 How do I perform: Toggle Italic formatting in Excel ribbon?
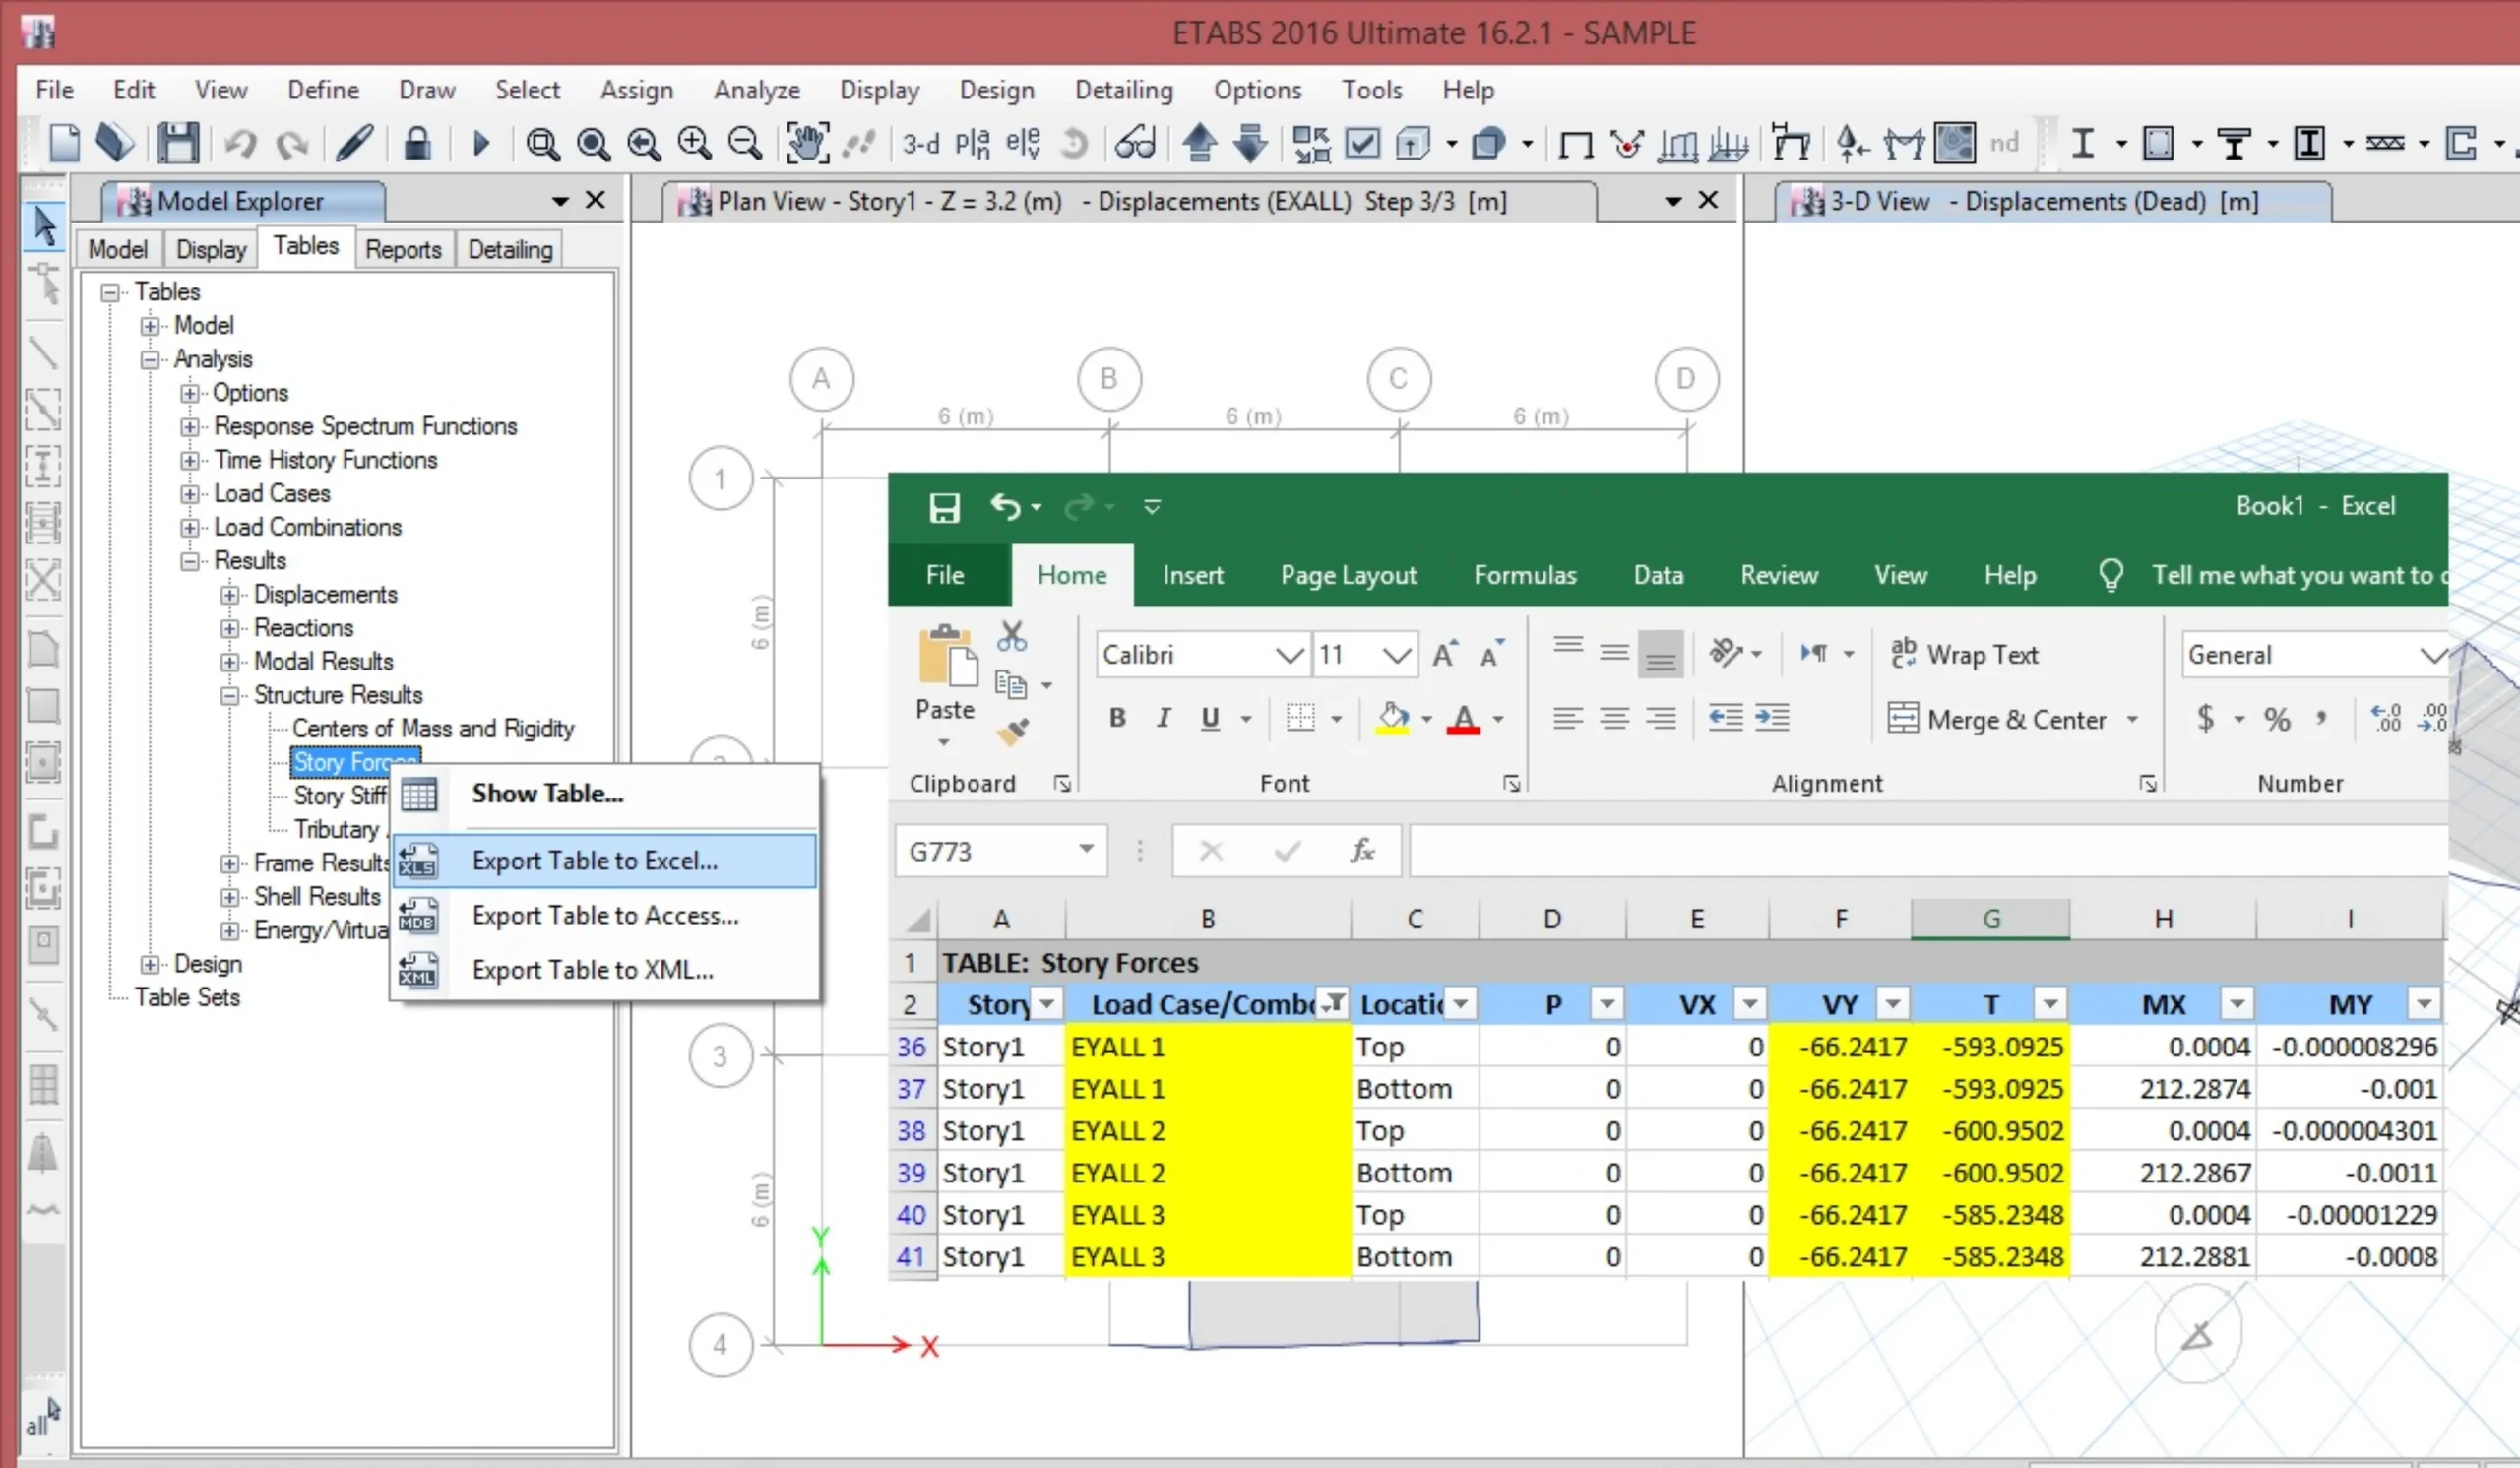pos(1163,718)
